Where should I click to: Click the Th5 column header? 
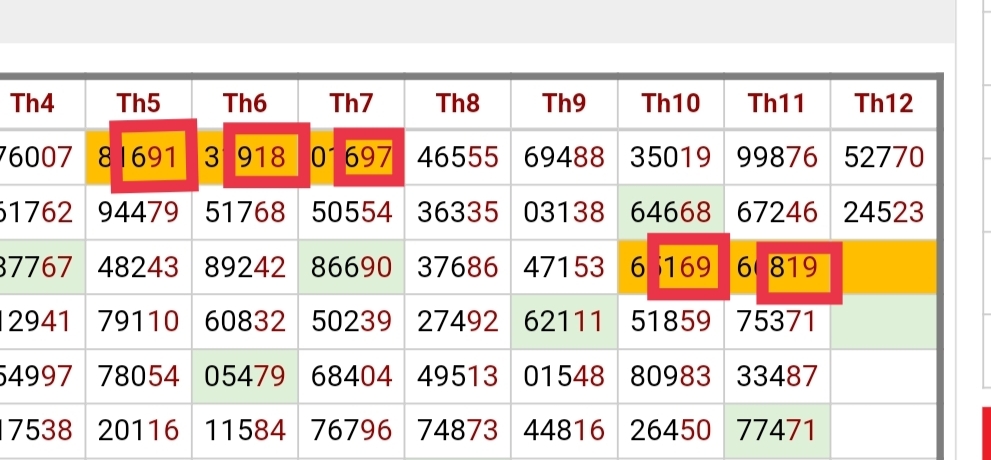(138, 103)
